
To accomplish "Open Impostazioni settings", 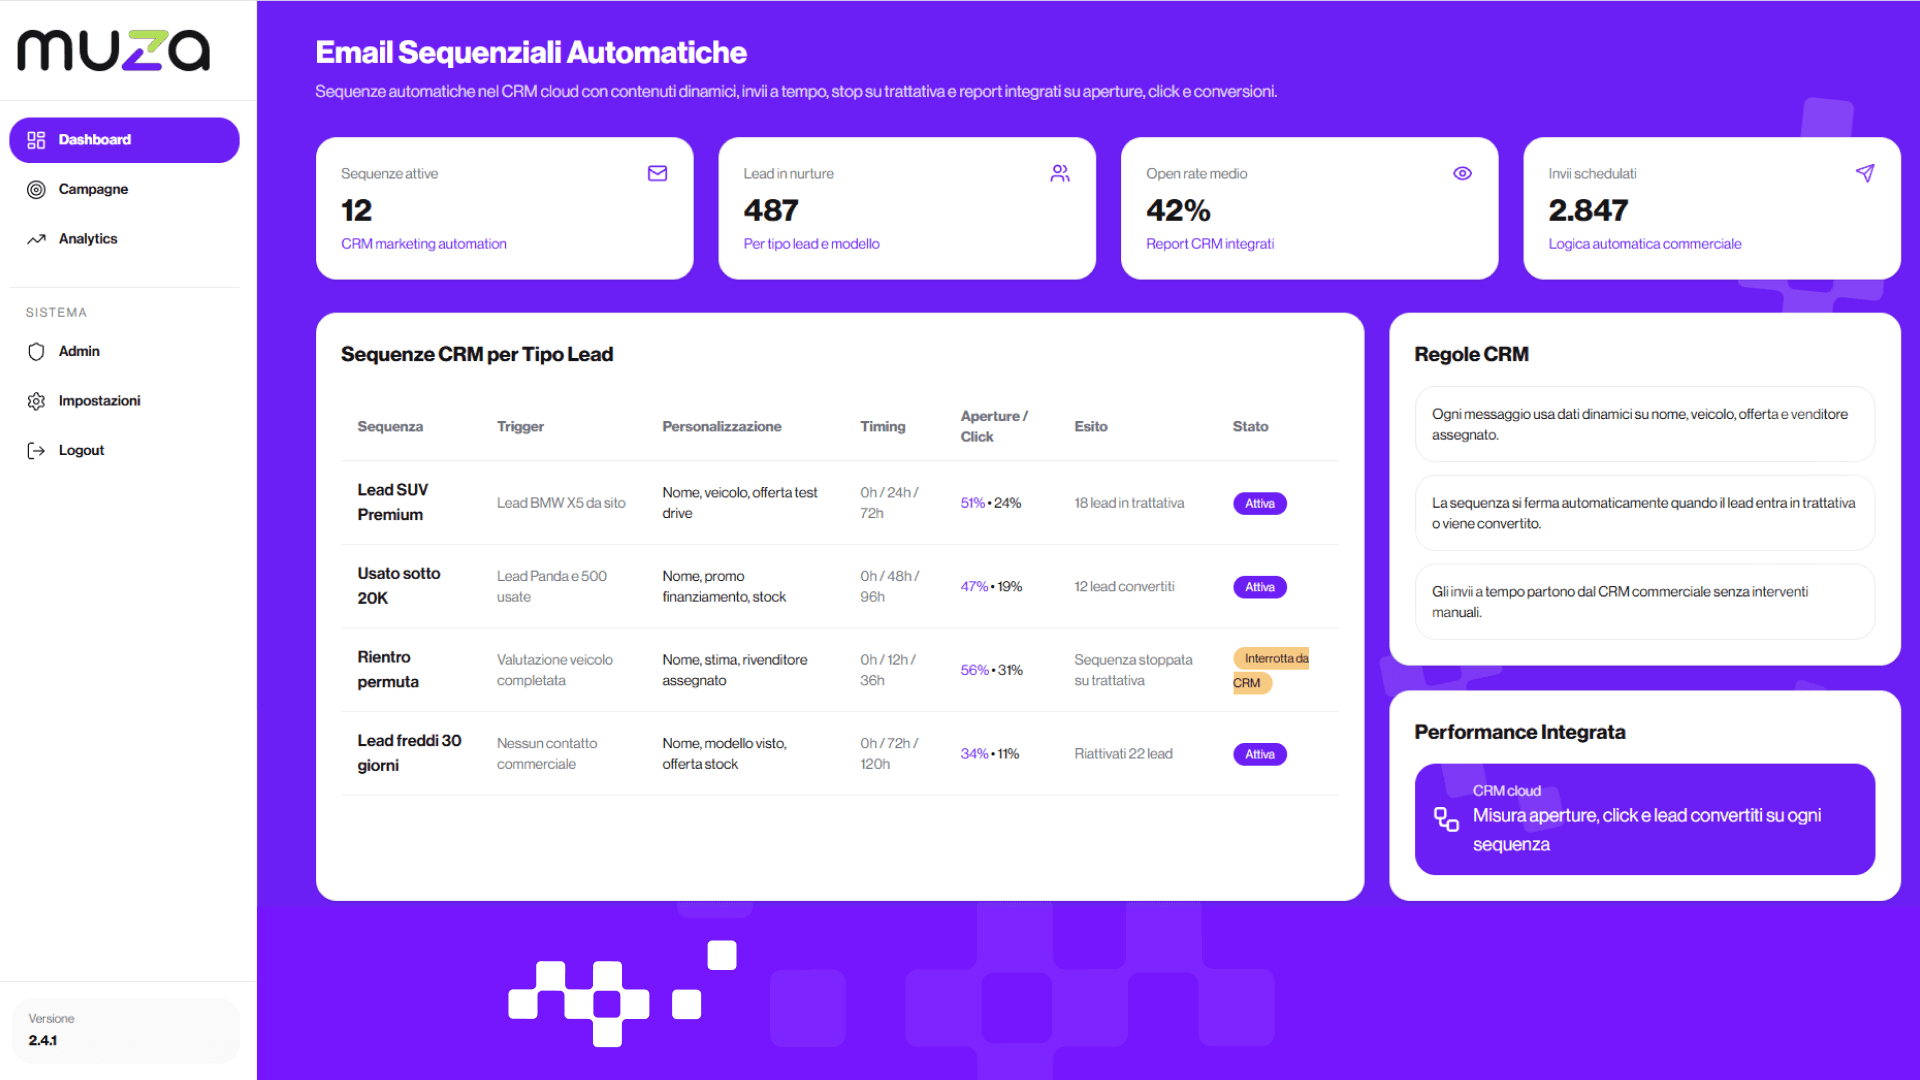I will tap(124, 401).
